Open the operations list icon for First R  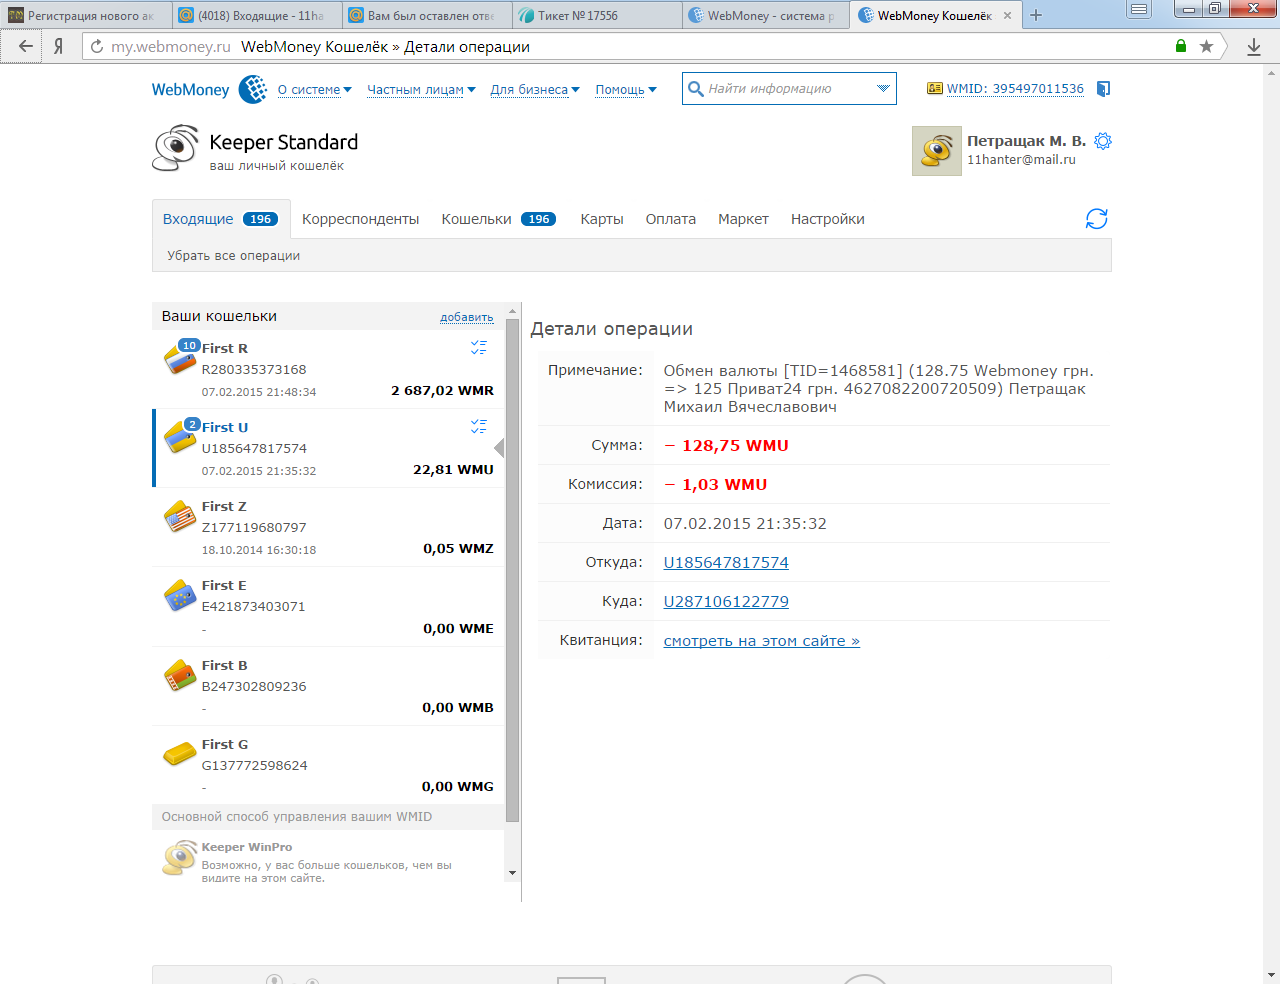pos(479,347)
